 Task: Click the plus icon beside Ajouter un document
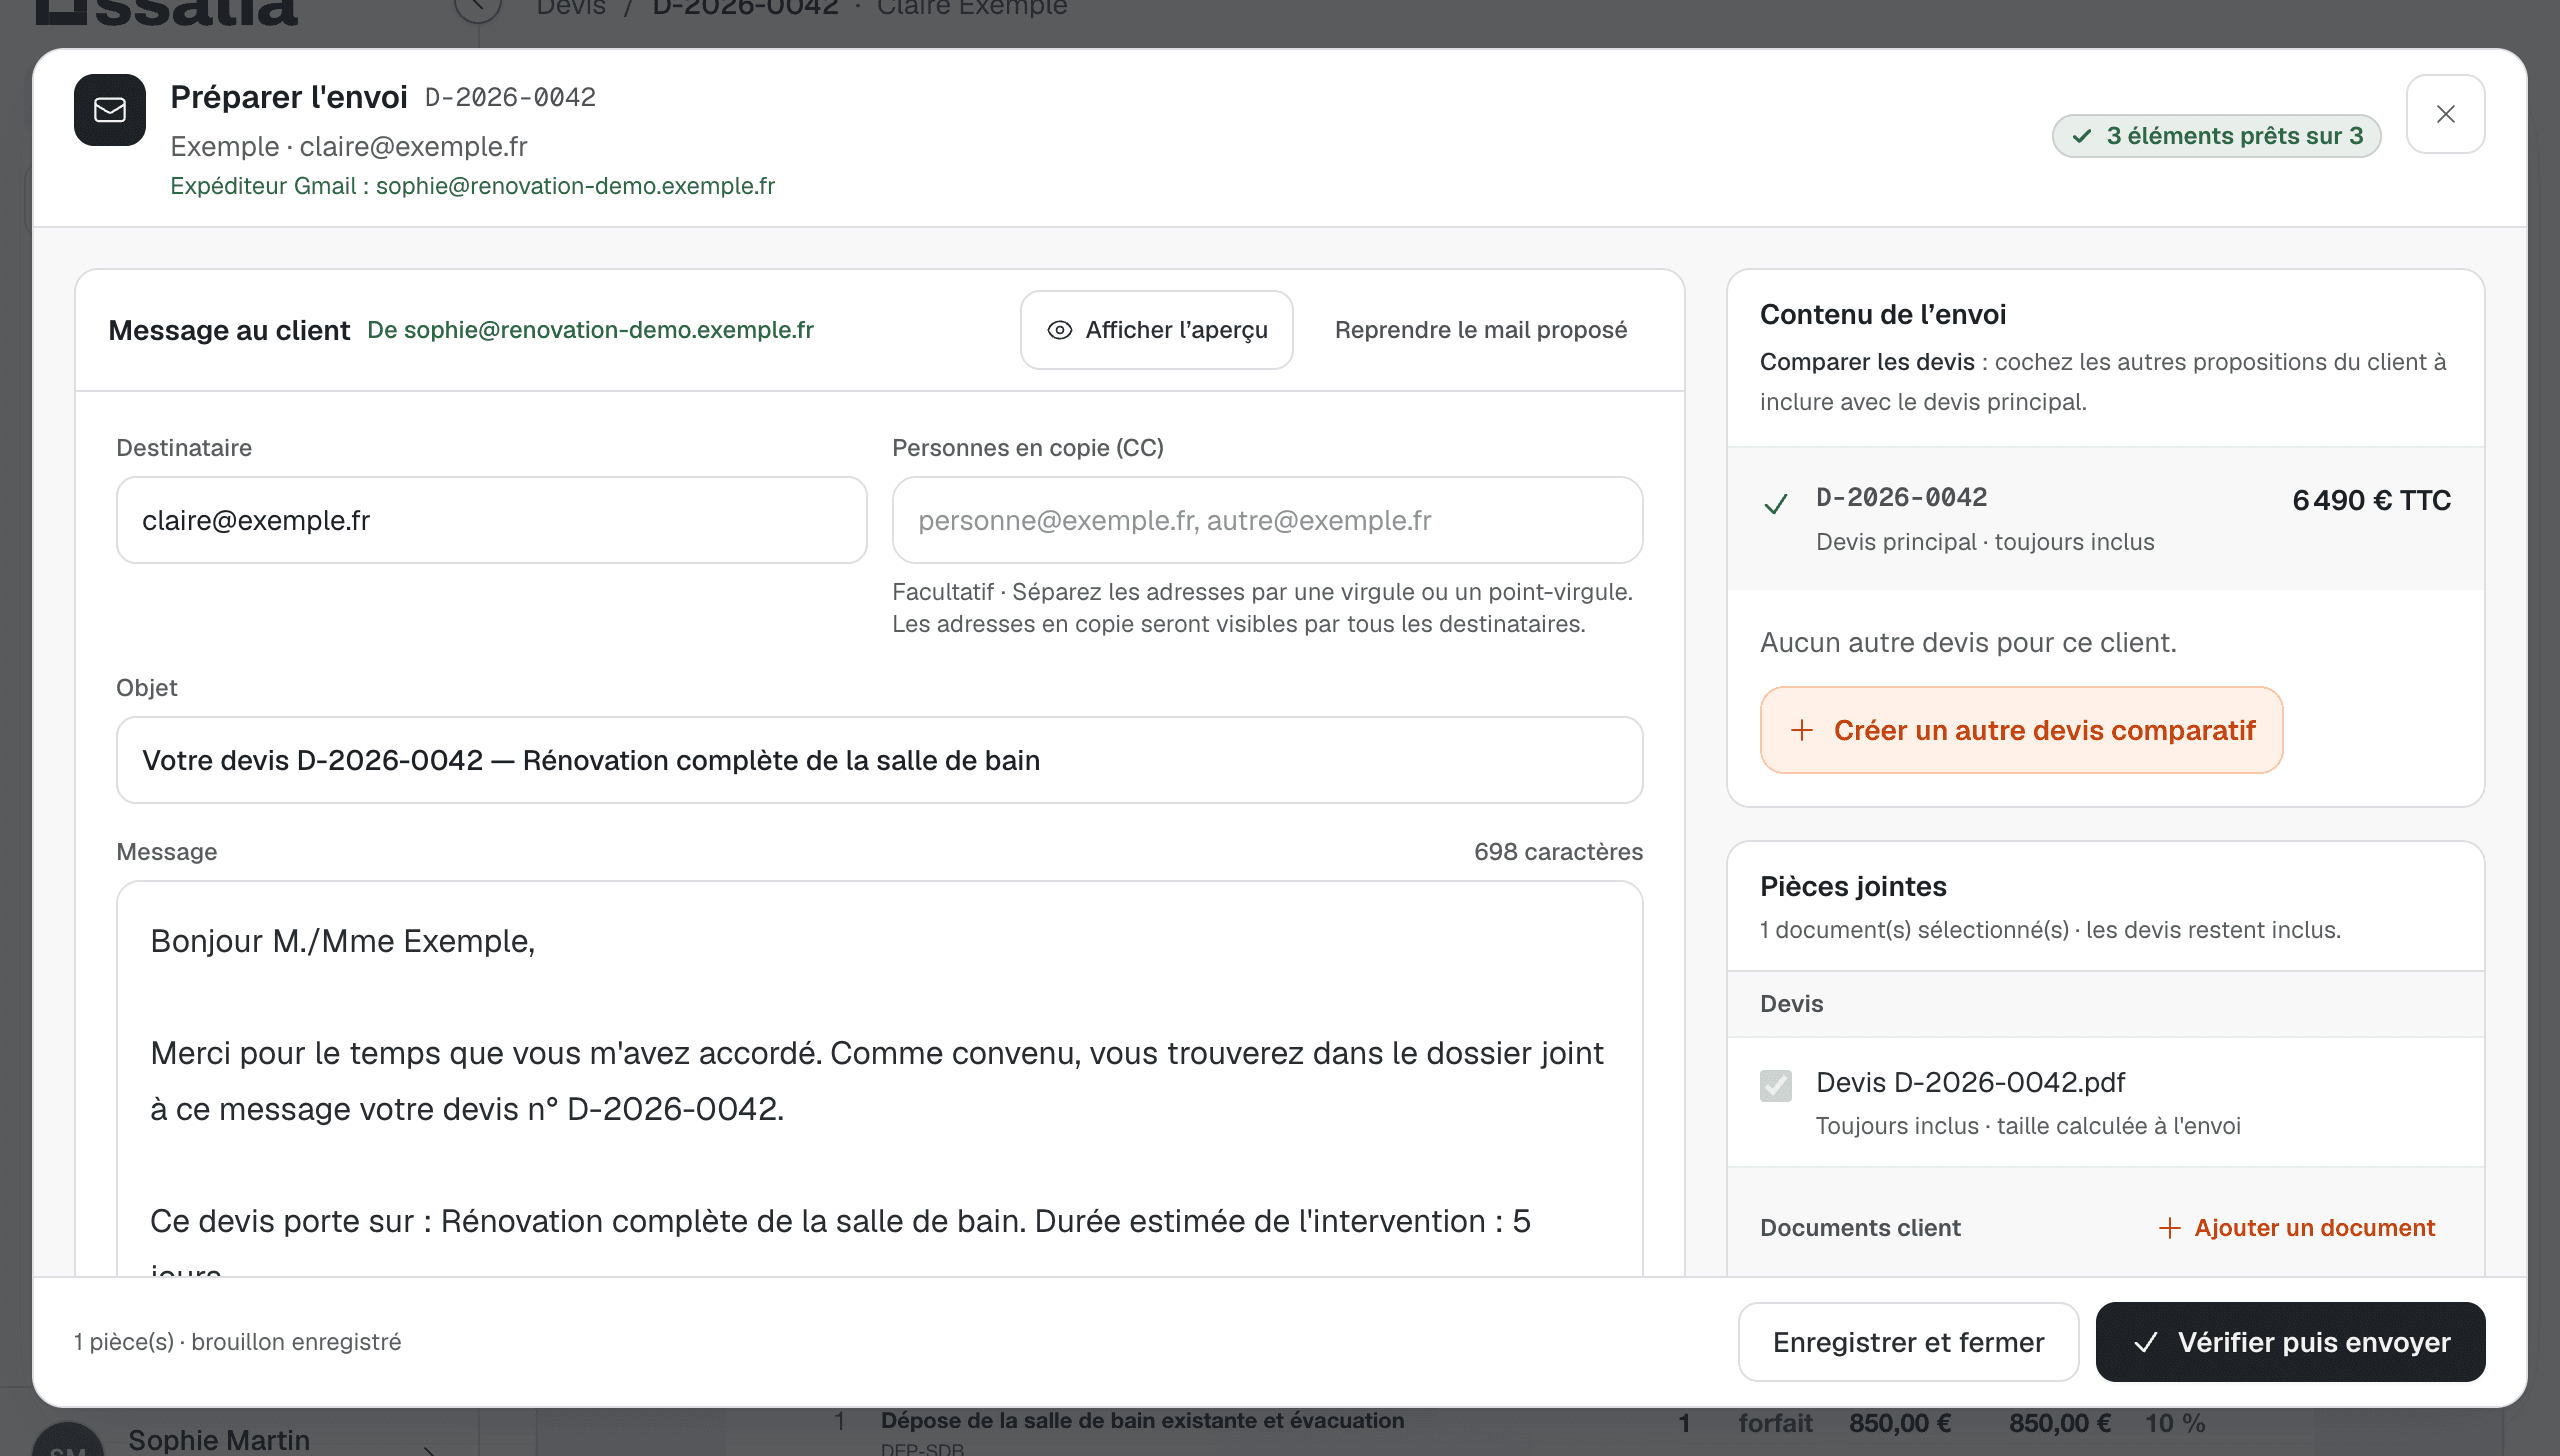click(x=2170, y=1228)
